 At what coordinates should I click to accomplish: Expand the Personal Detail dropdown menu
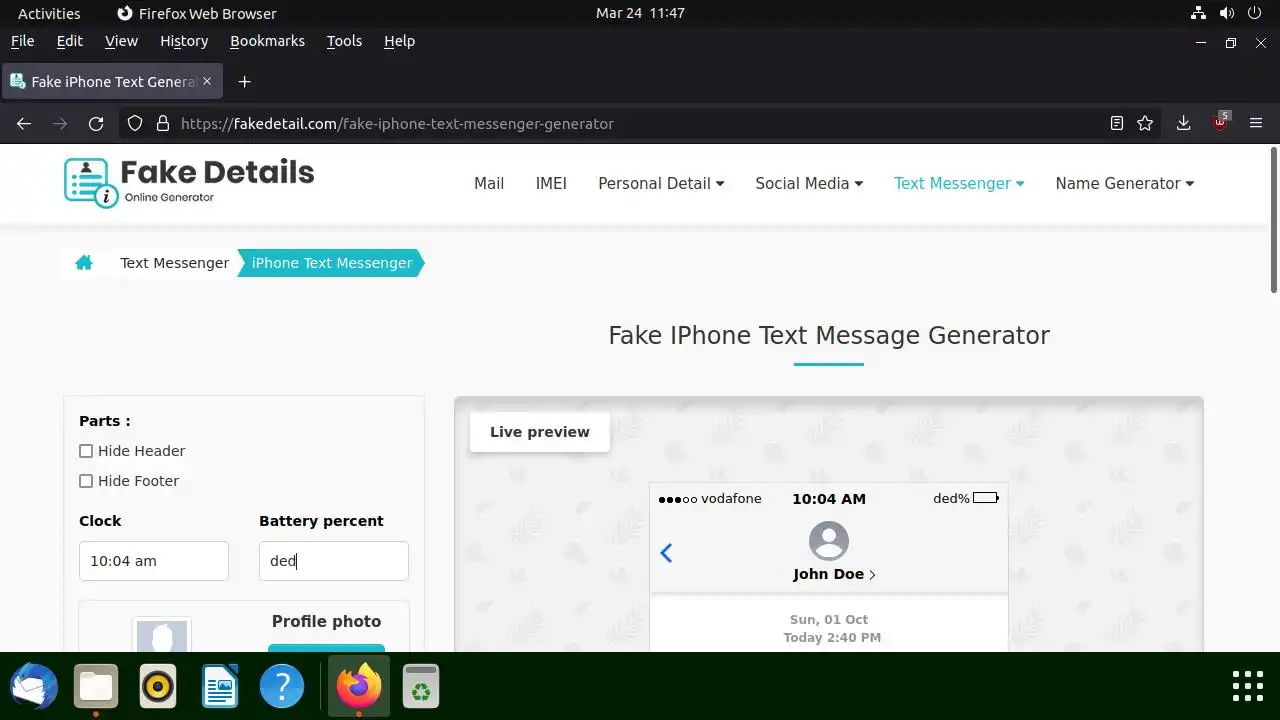tap(661, 183)
